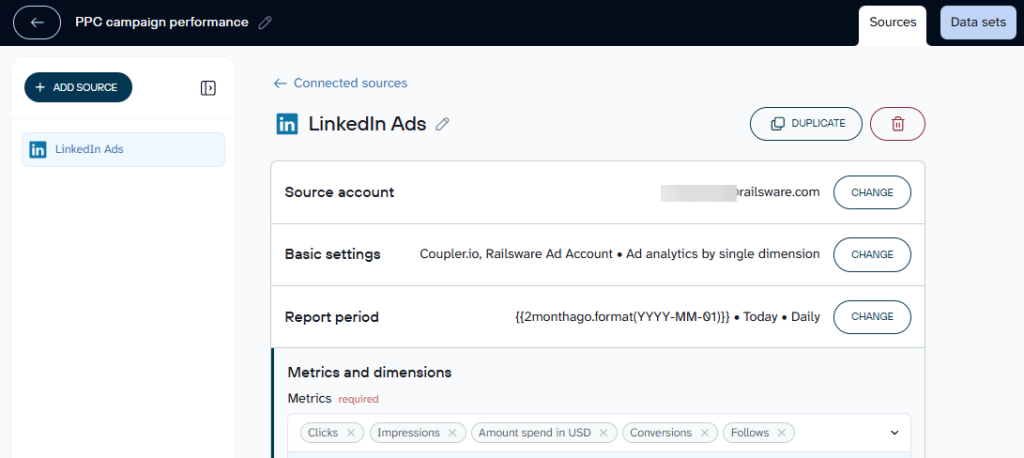Click the Basic settings label
This screenshot has width=1024, height=458.
click(332, 254)
